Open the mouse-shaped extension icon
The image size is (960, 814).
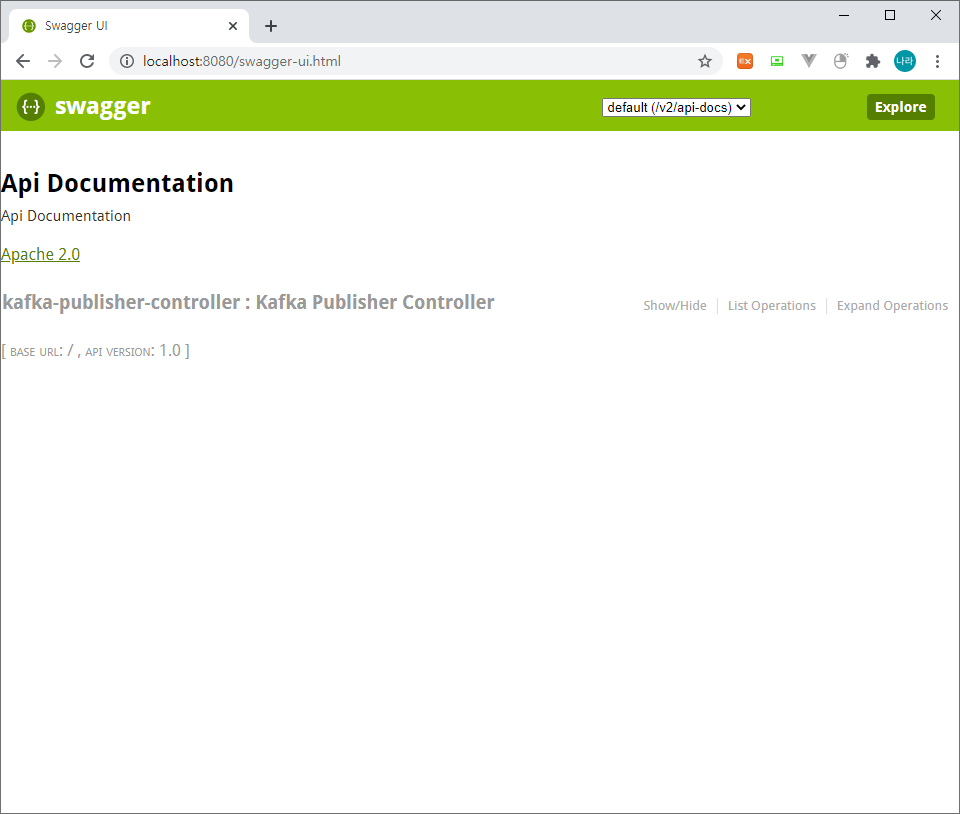tap(841, 61)
